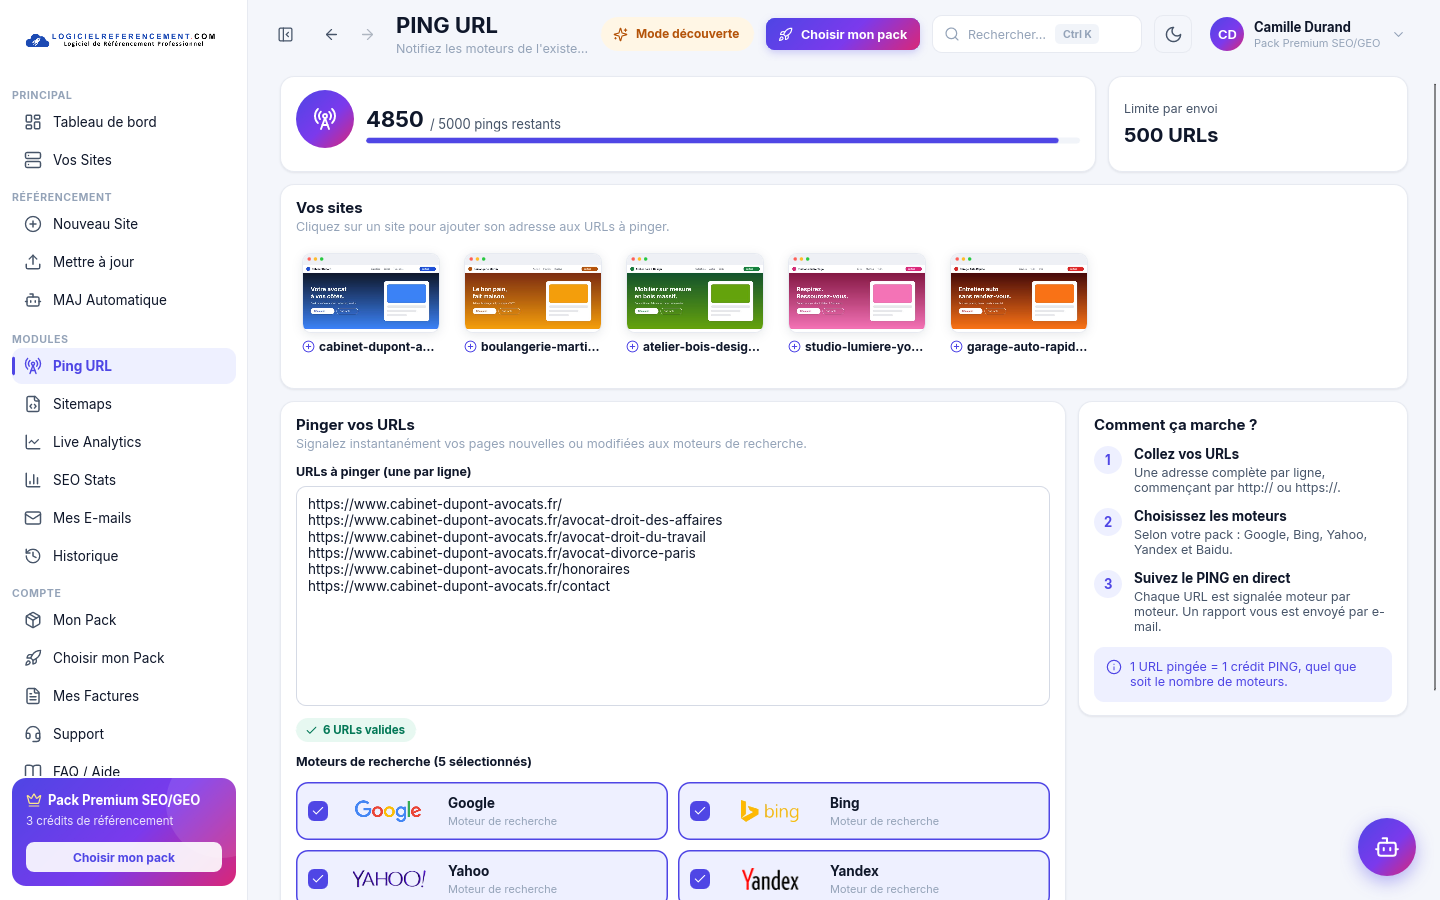
Task: Uncheck the Yandex search engine checkbox
Action: pos(700,879)
